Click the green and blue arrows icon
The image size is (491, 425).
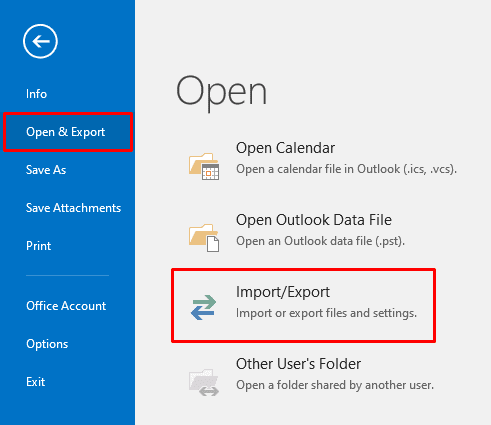tap(204, 307)
